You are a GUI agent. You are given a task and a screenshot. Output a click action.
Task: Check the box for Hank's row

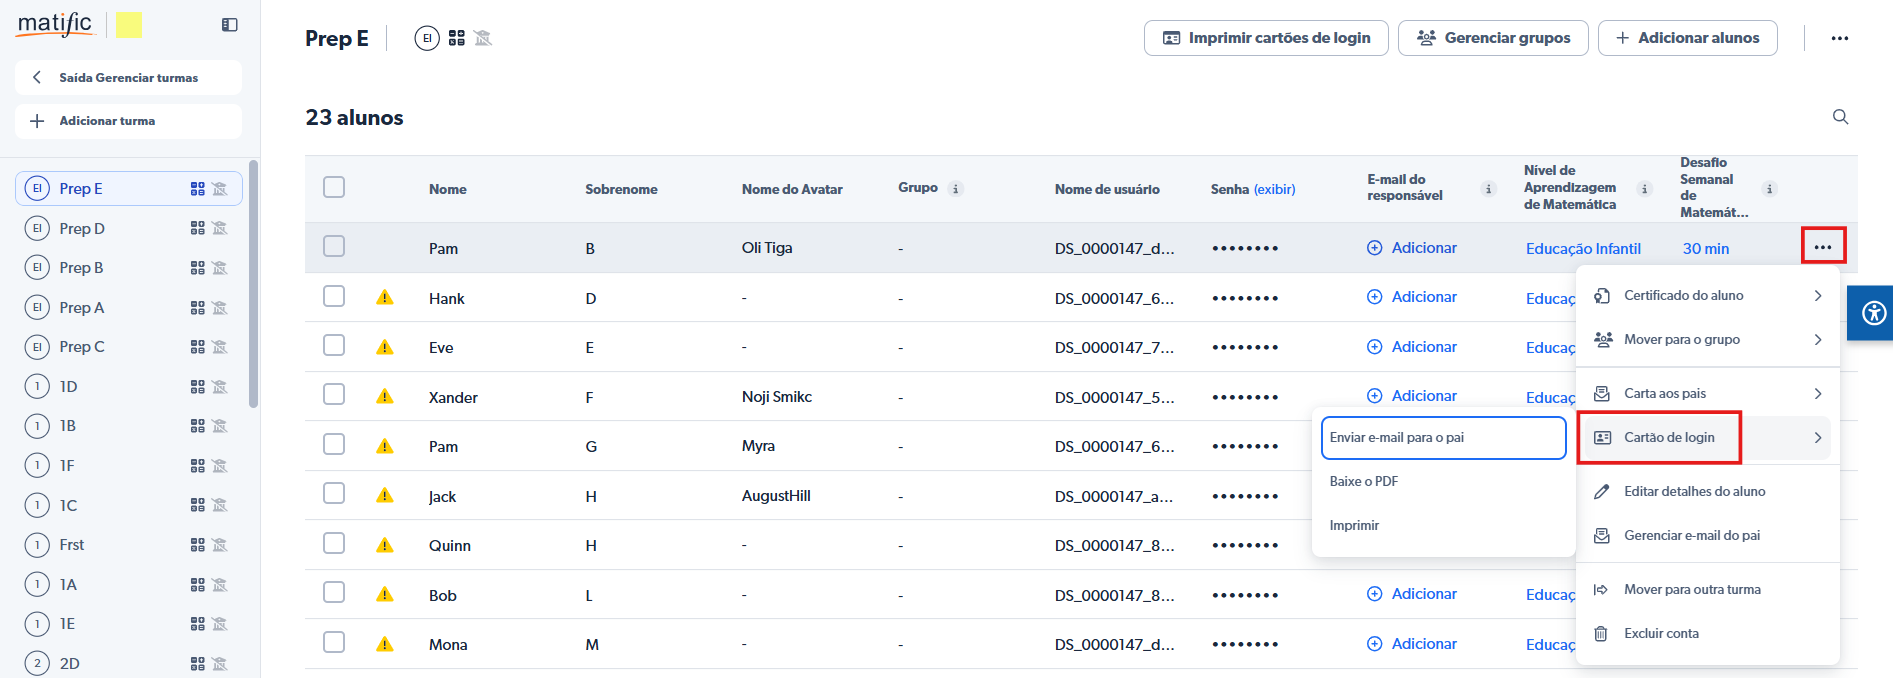[334, 297]
